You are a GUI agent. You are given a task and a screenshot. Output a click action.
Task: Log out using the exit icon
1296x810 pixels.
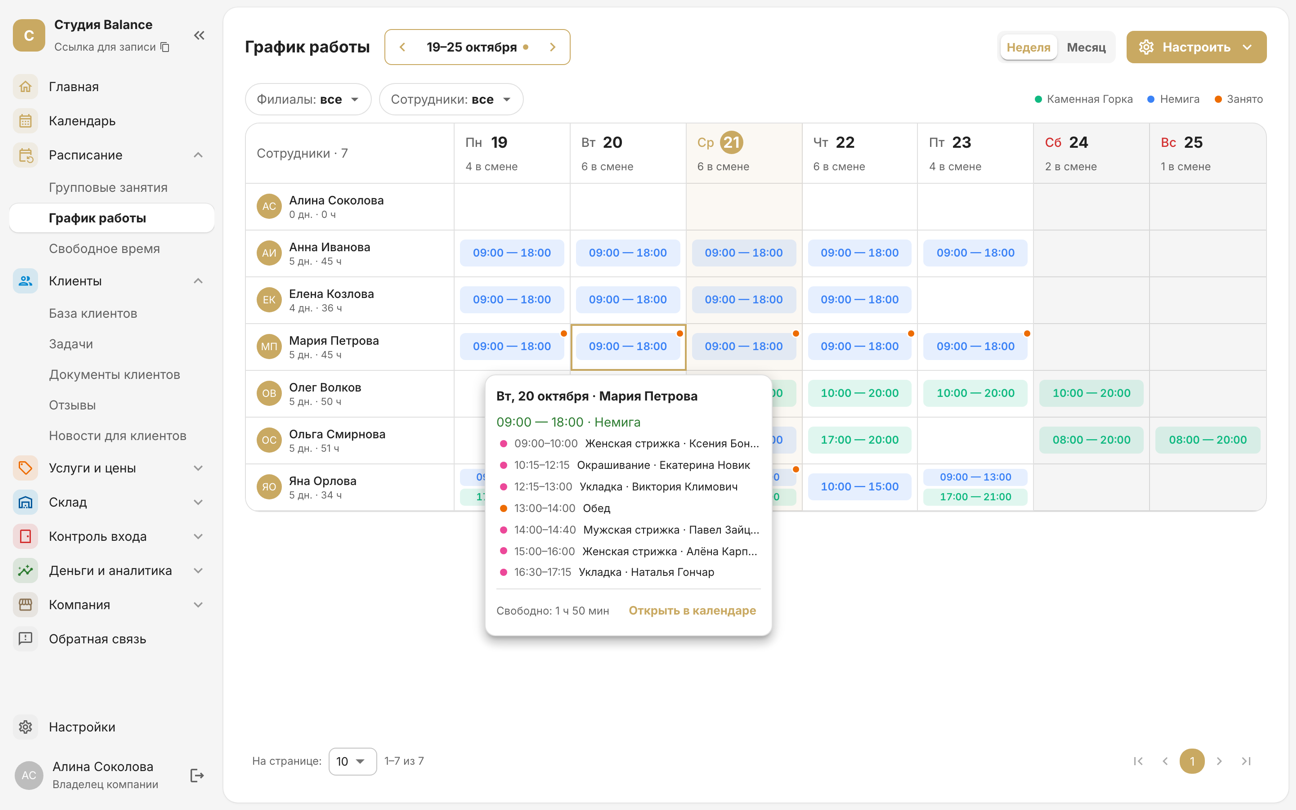pyautogui.click(x=197, y=775)
